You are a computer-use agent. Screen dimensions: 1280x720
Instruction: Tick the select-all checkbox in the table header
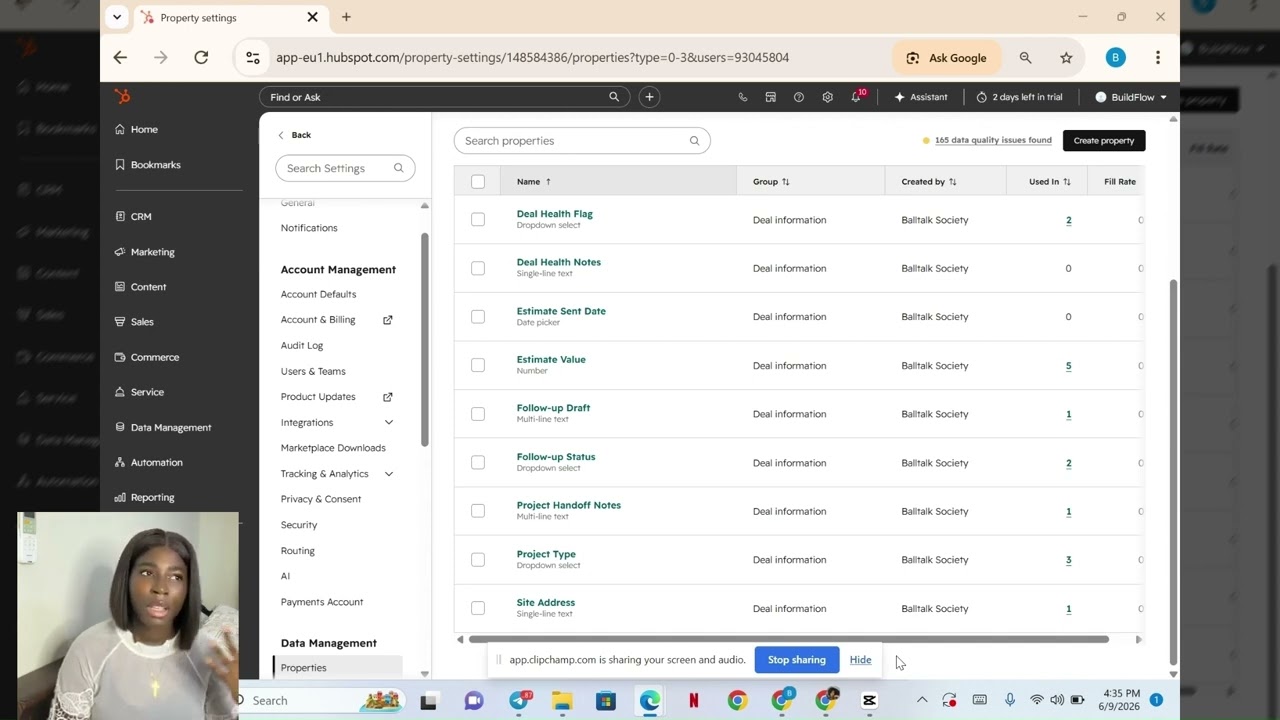click(x=478, y=182)
